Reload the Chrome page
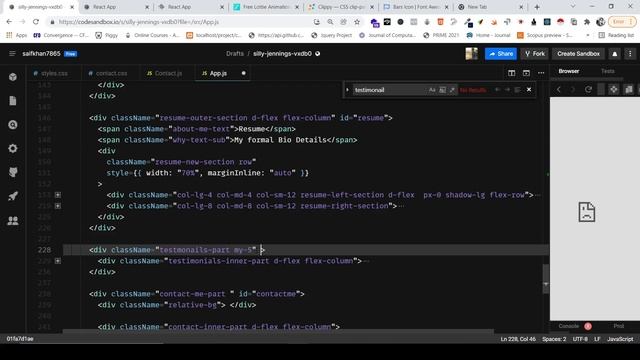 coord(36,22)
